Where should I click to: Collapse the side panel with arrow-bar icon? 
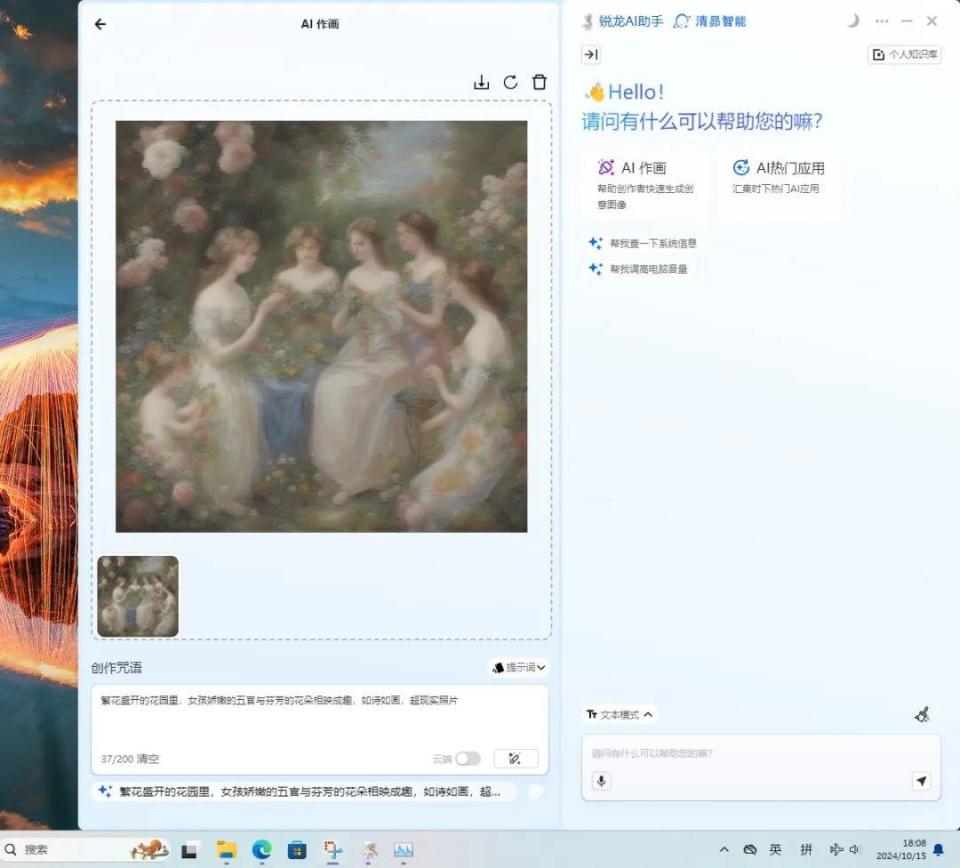pyautogui.click(x=591, y=55)
